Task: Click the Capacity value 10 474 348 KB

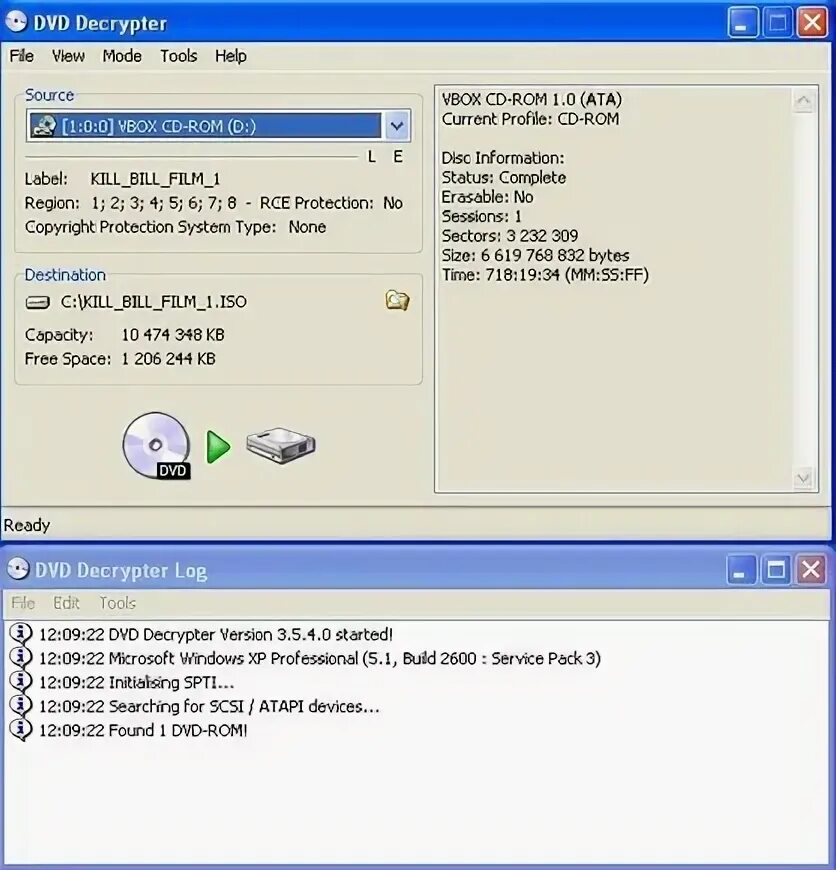Action: 173,335
